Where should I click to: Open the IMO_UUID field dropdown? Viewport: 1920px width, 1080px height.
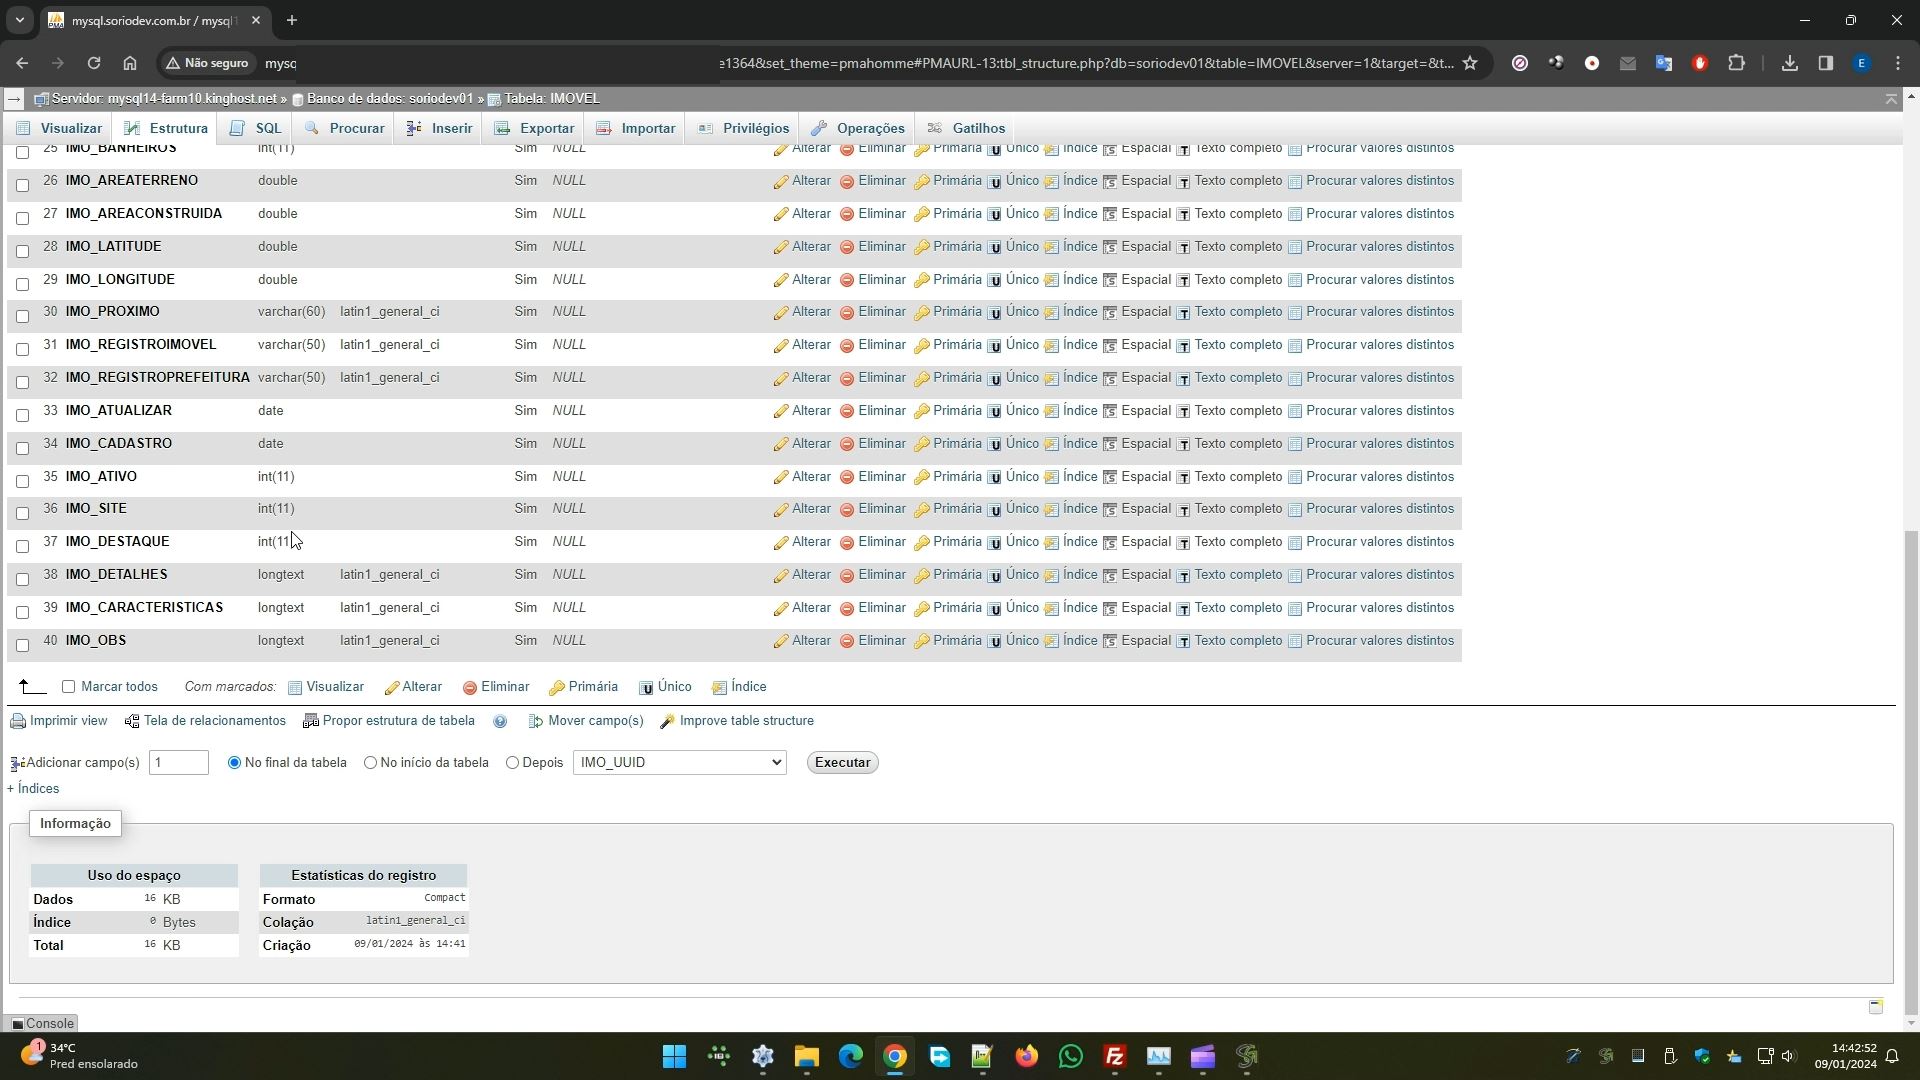pos(679,763)
